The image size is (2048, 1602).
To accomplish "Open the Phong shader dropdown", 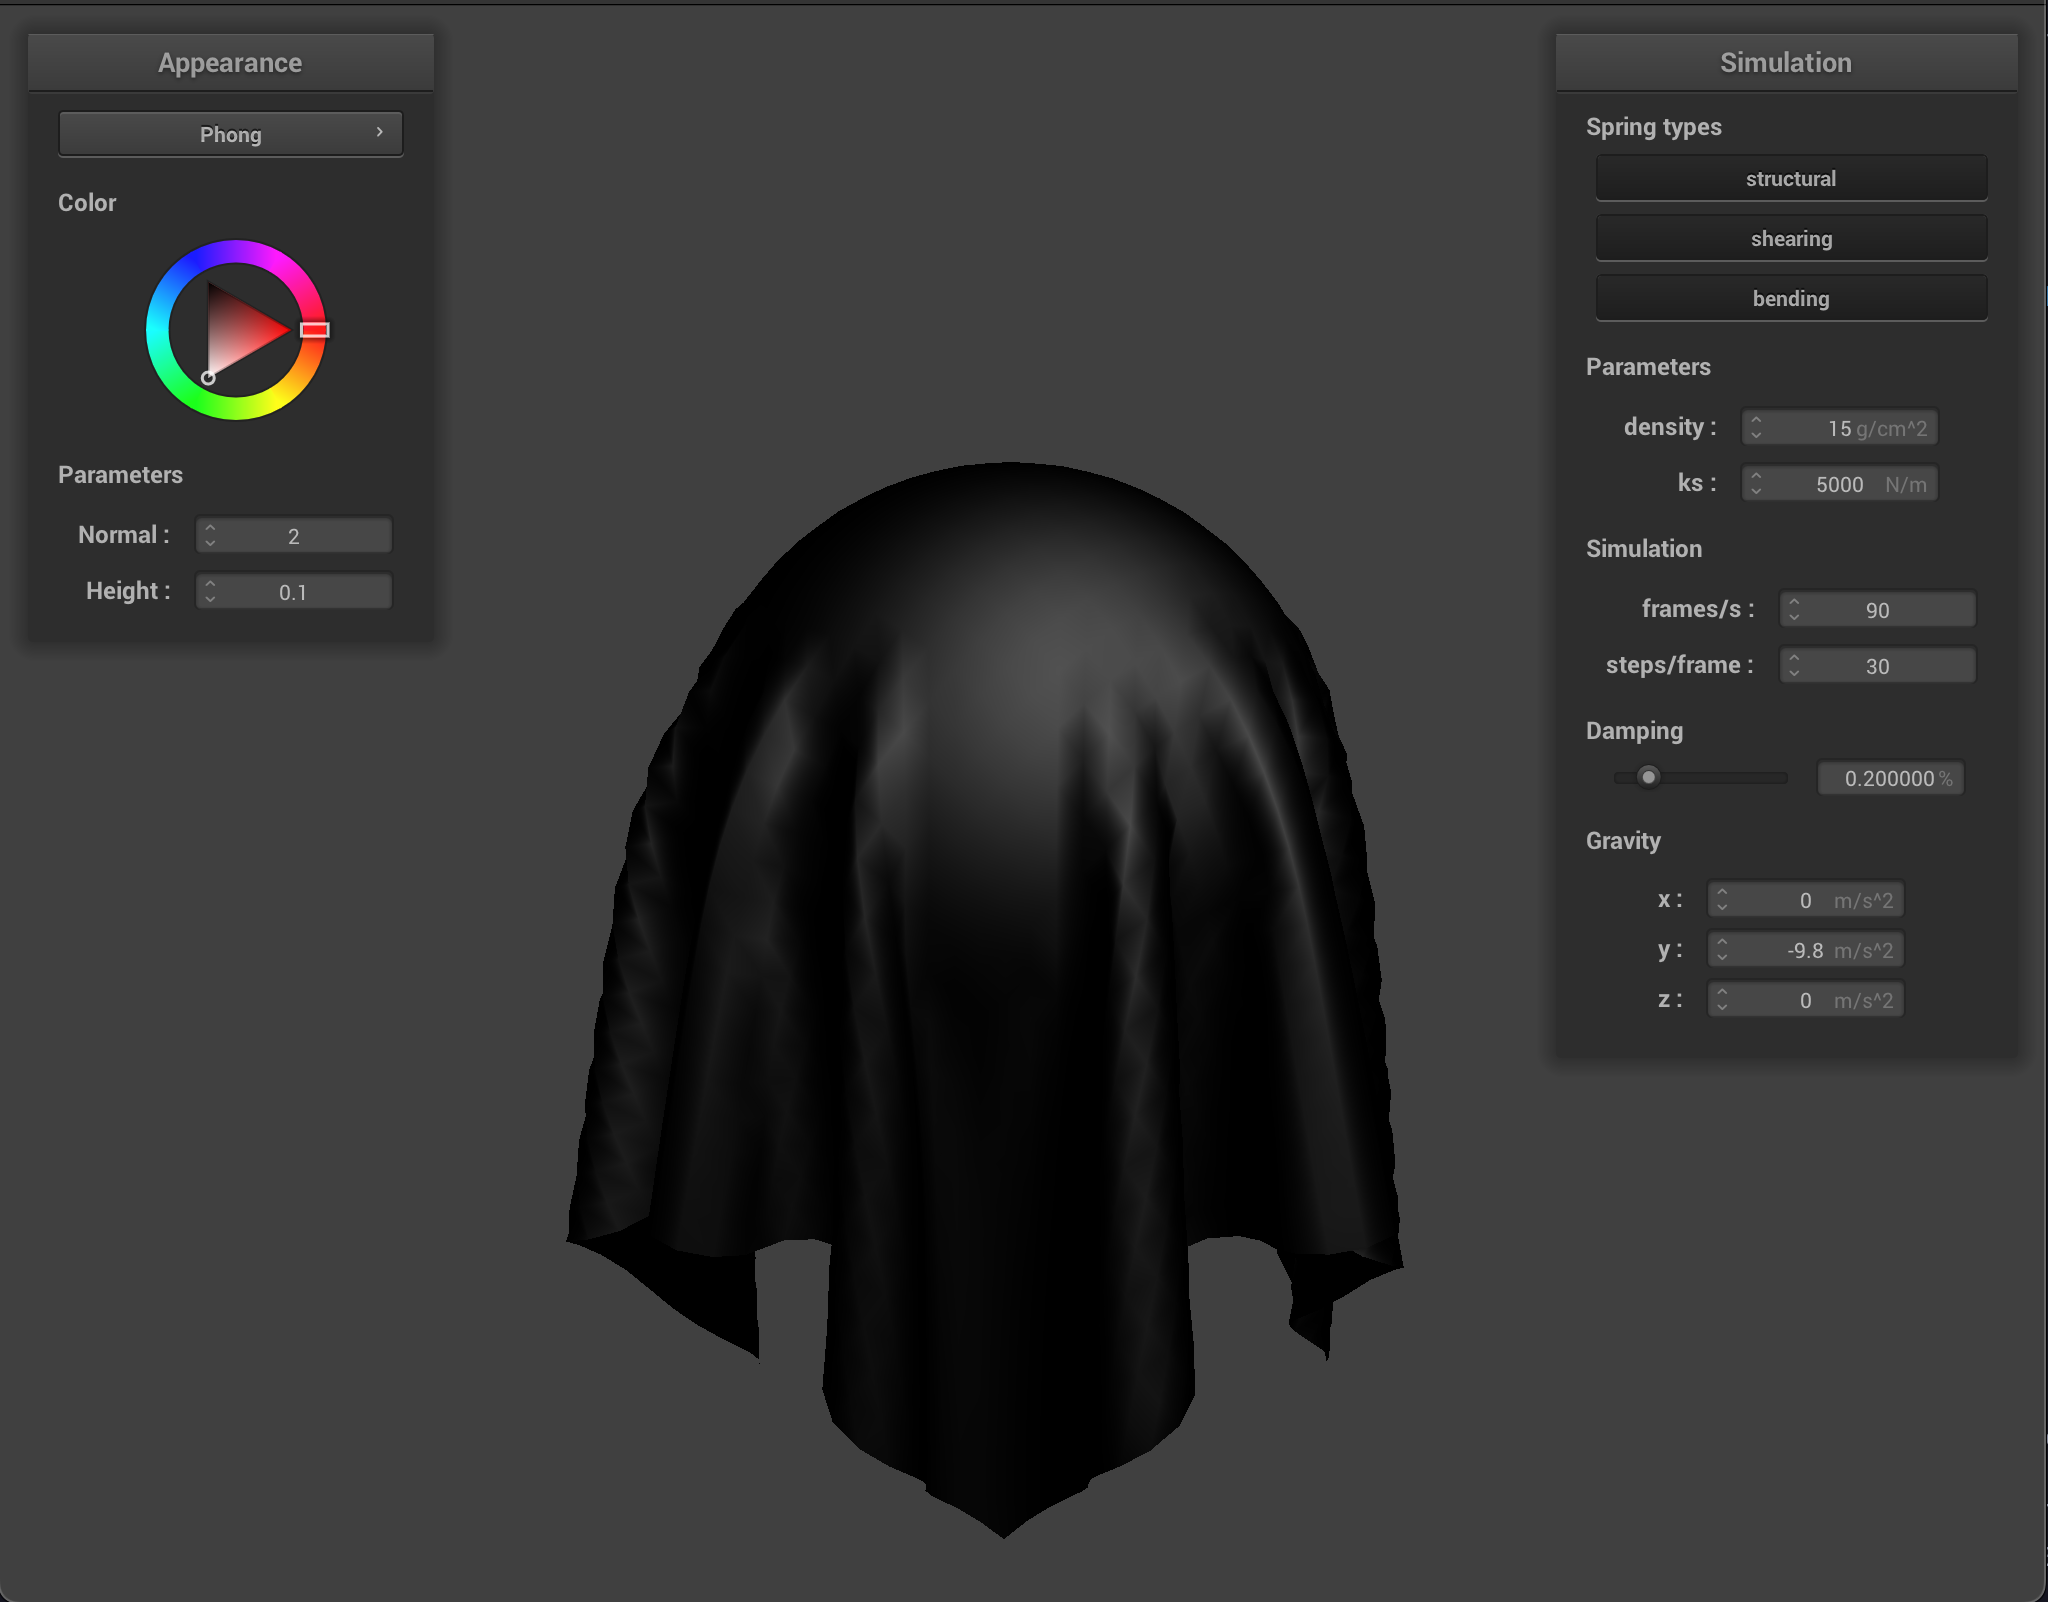I will pyautogui.click(x=230, y=133).
